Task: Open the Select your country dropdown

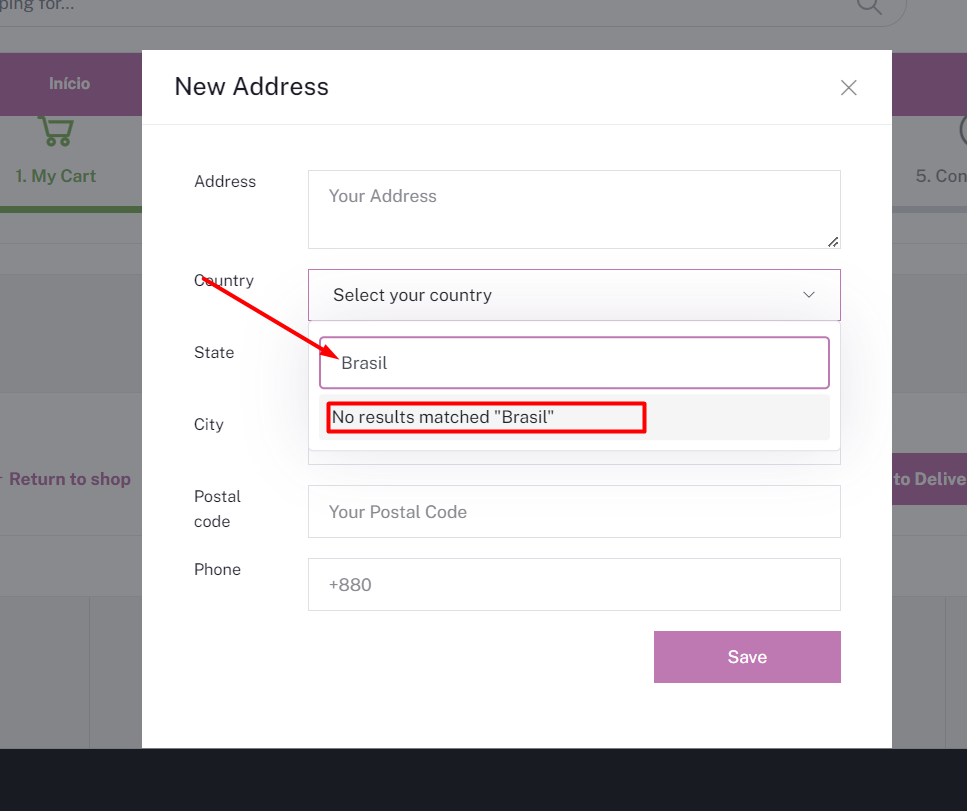Action: (574, 295)
